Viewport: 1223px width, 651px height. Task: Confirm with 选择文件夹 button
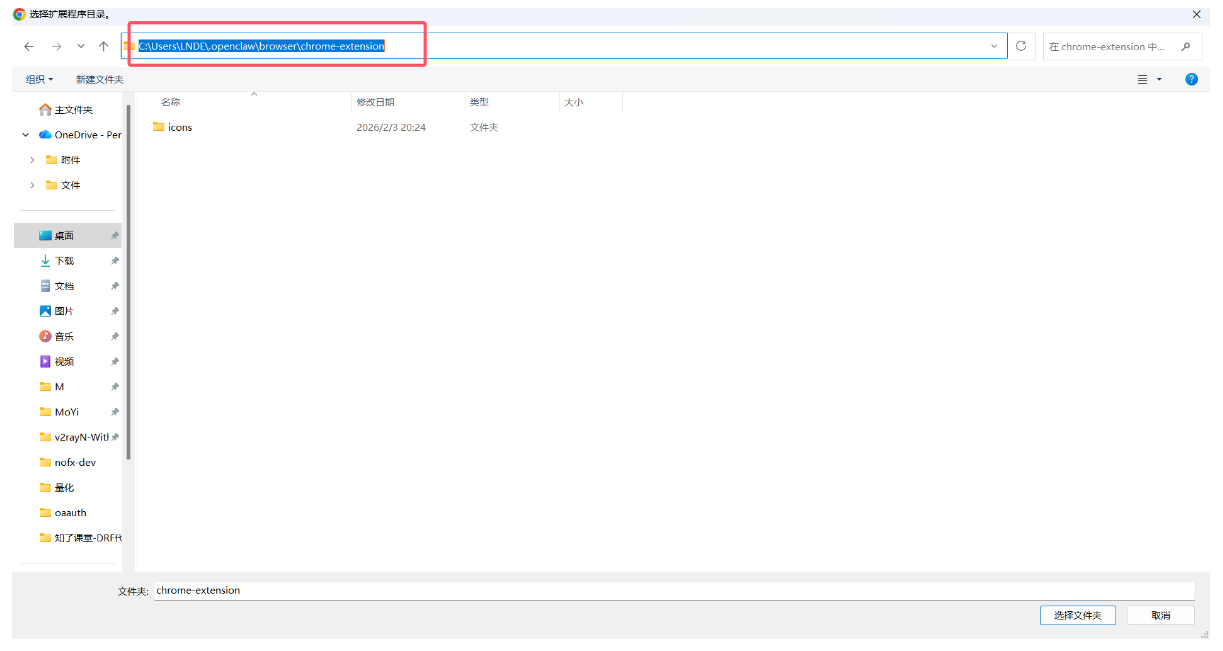pos(1077,615)
